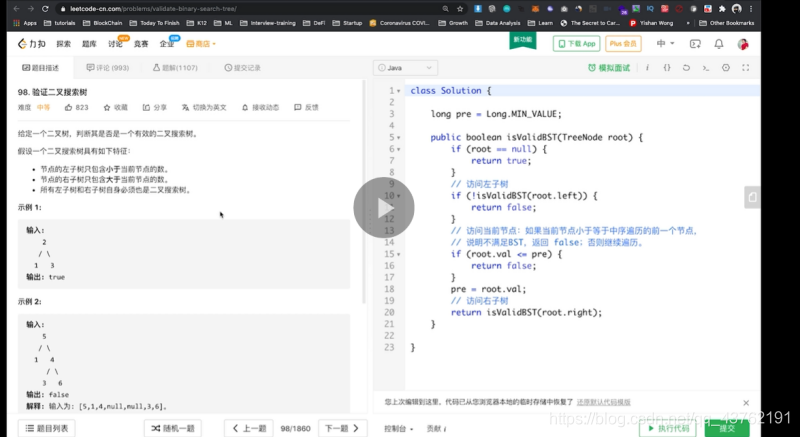Start 模拟面试 mock interview
Viewport: 800px width, 437px height.
pos(609,68)
